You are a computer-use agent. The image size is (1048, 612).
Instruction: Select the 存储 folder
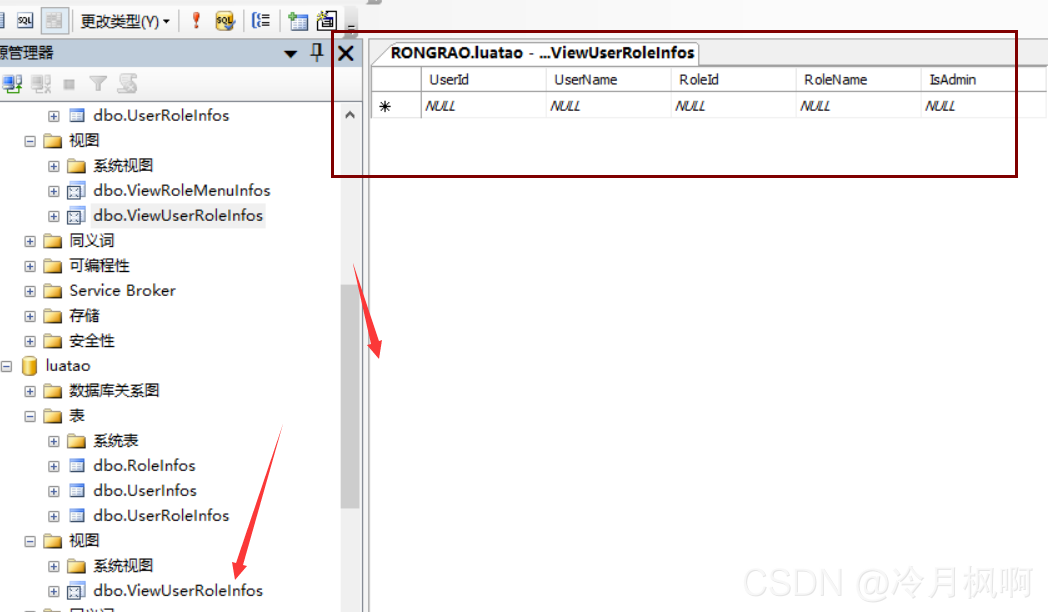point(84,315)
